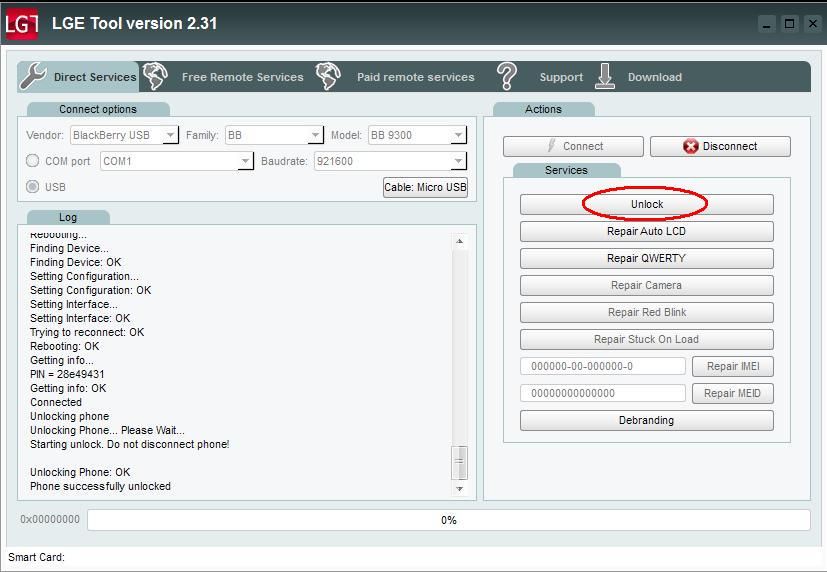Click the Disconnect button
827x572 pixels.
720,147
